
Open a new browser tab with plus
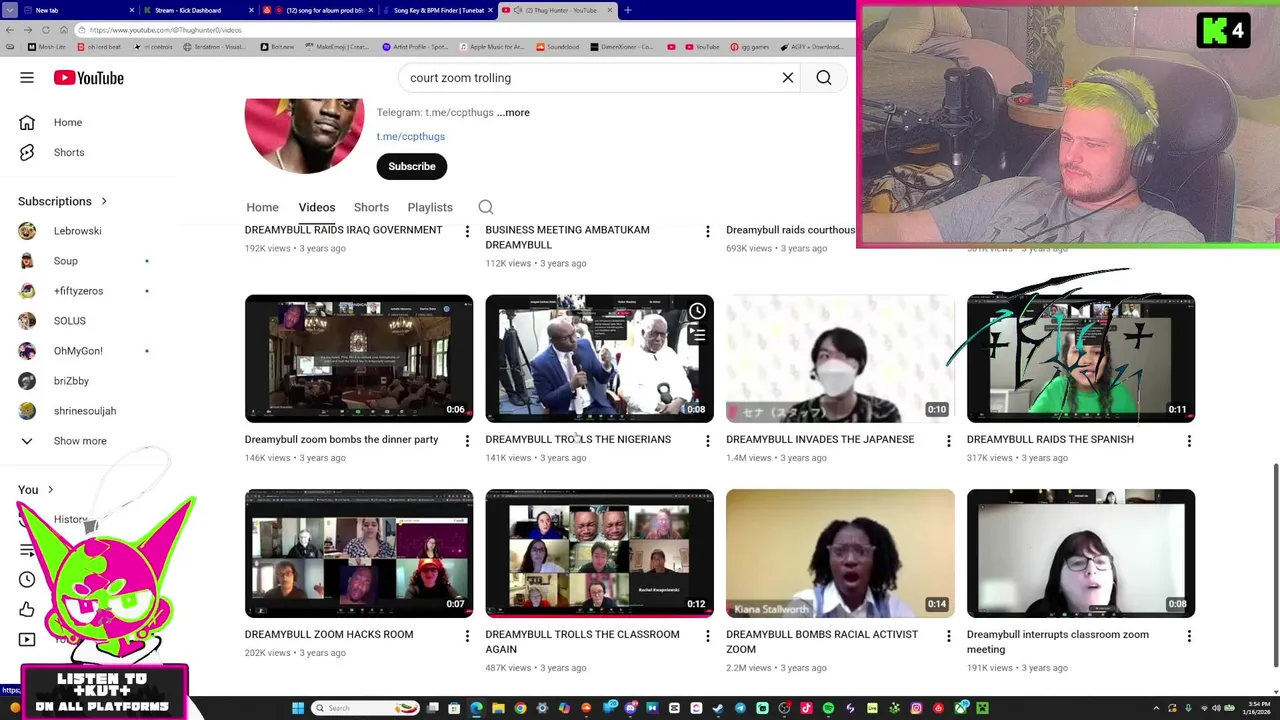pyautogui.click(x=628, y=10)
